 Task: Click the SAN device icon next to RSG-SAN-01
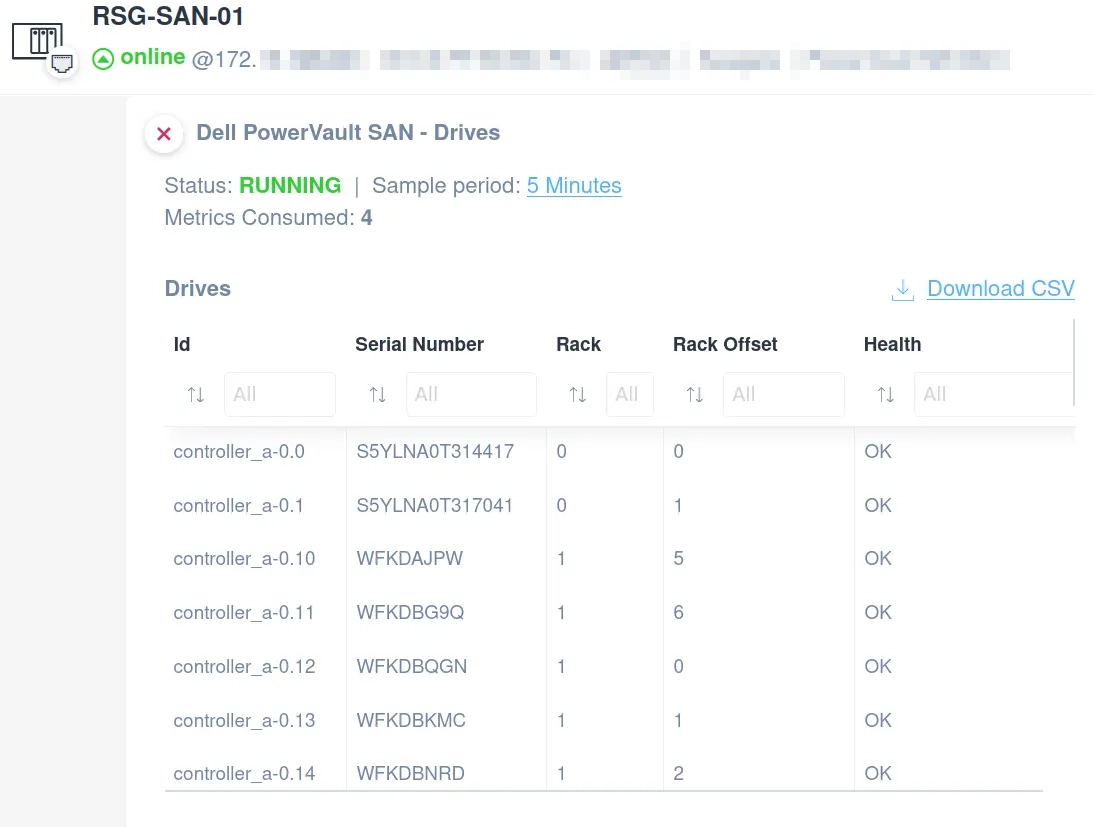click(38, 42)
